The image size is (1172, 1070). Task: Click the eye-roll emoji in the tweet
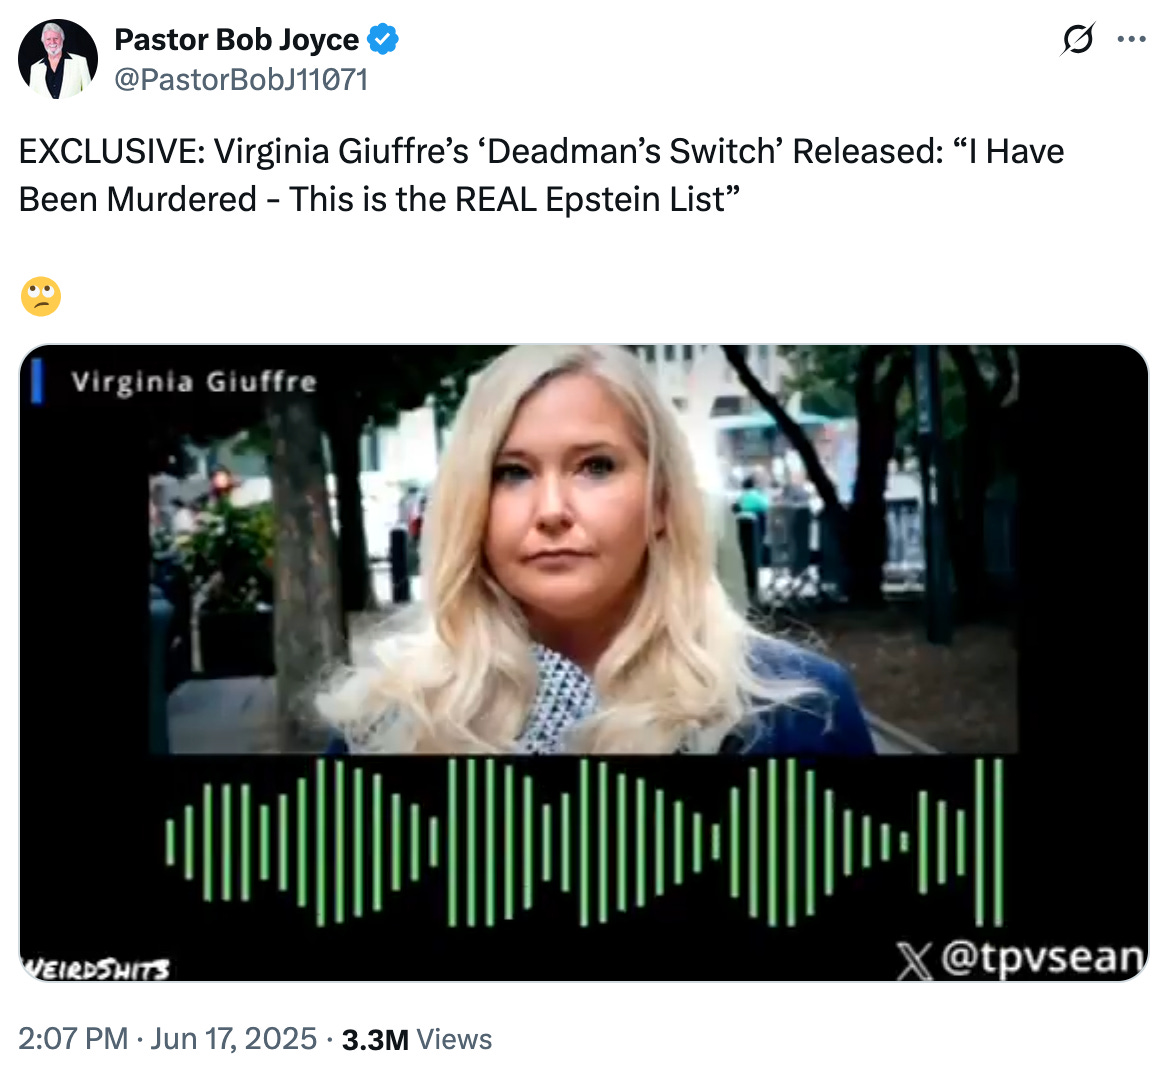coord(40,297)
